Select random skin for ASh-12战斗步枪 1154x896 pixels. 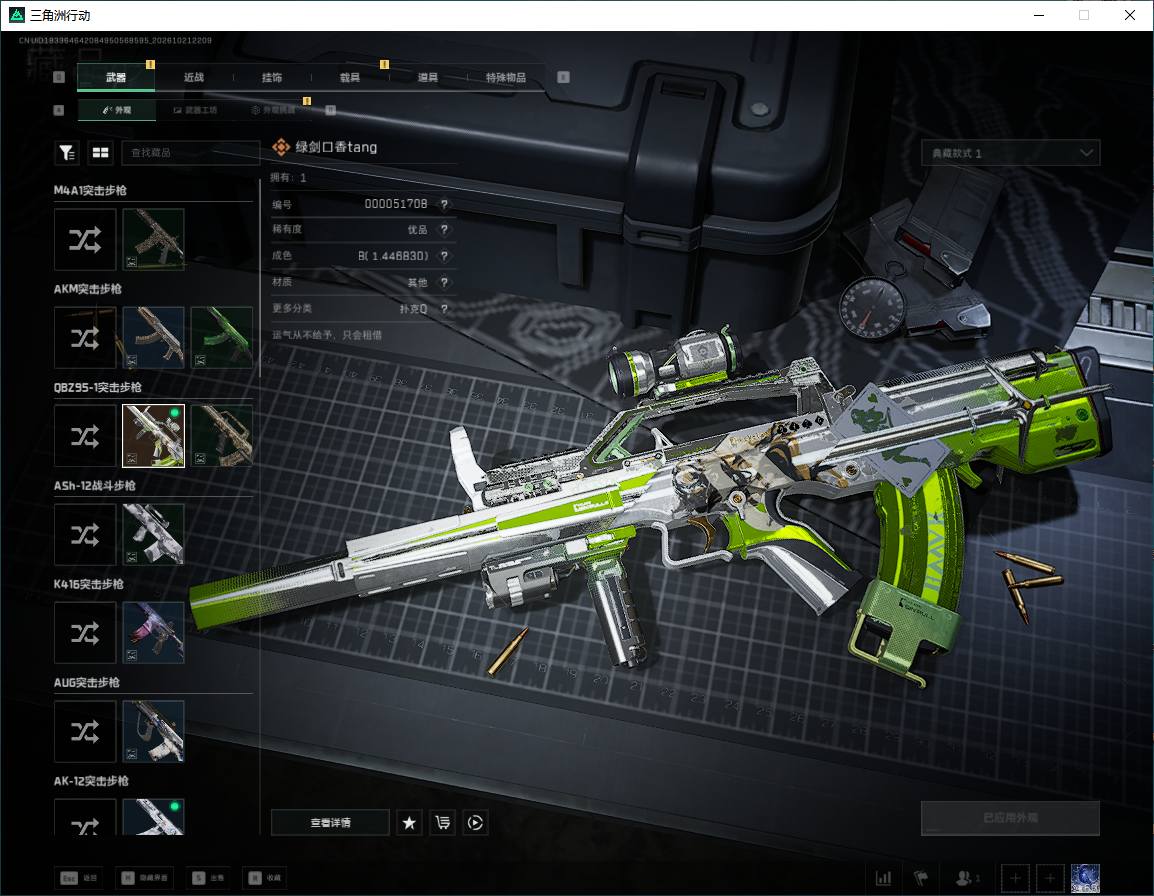tap(85, 535)
